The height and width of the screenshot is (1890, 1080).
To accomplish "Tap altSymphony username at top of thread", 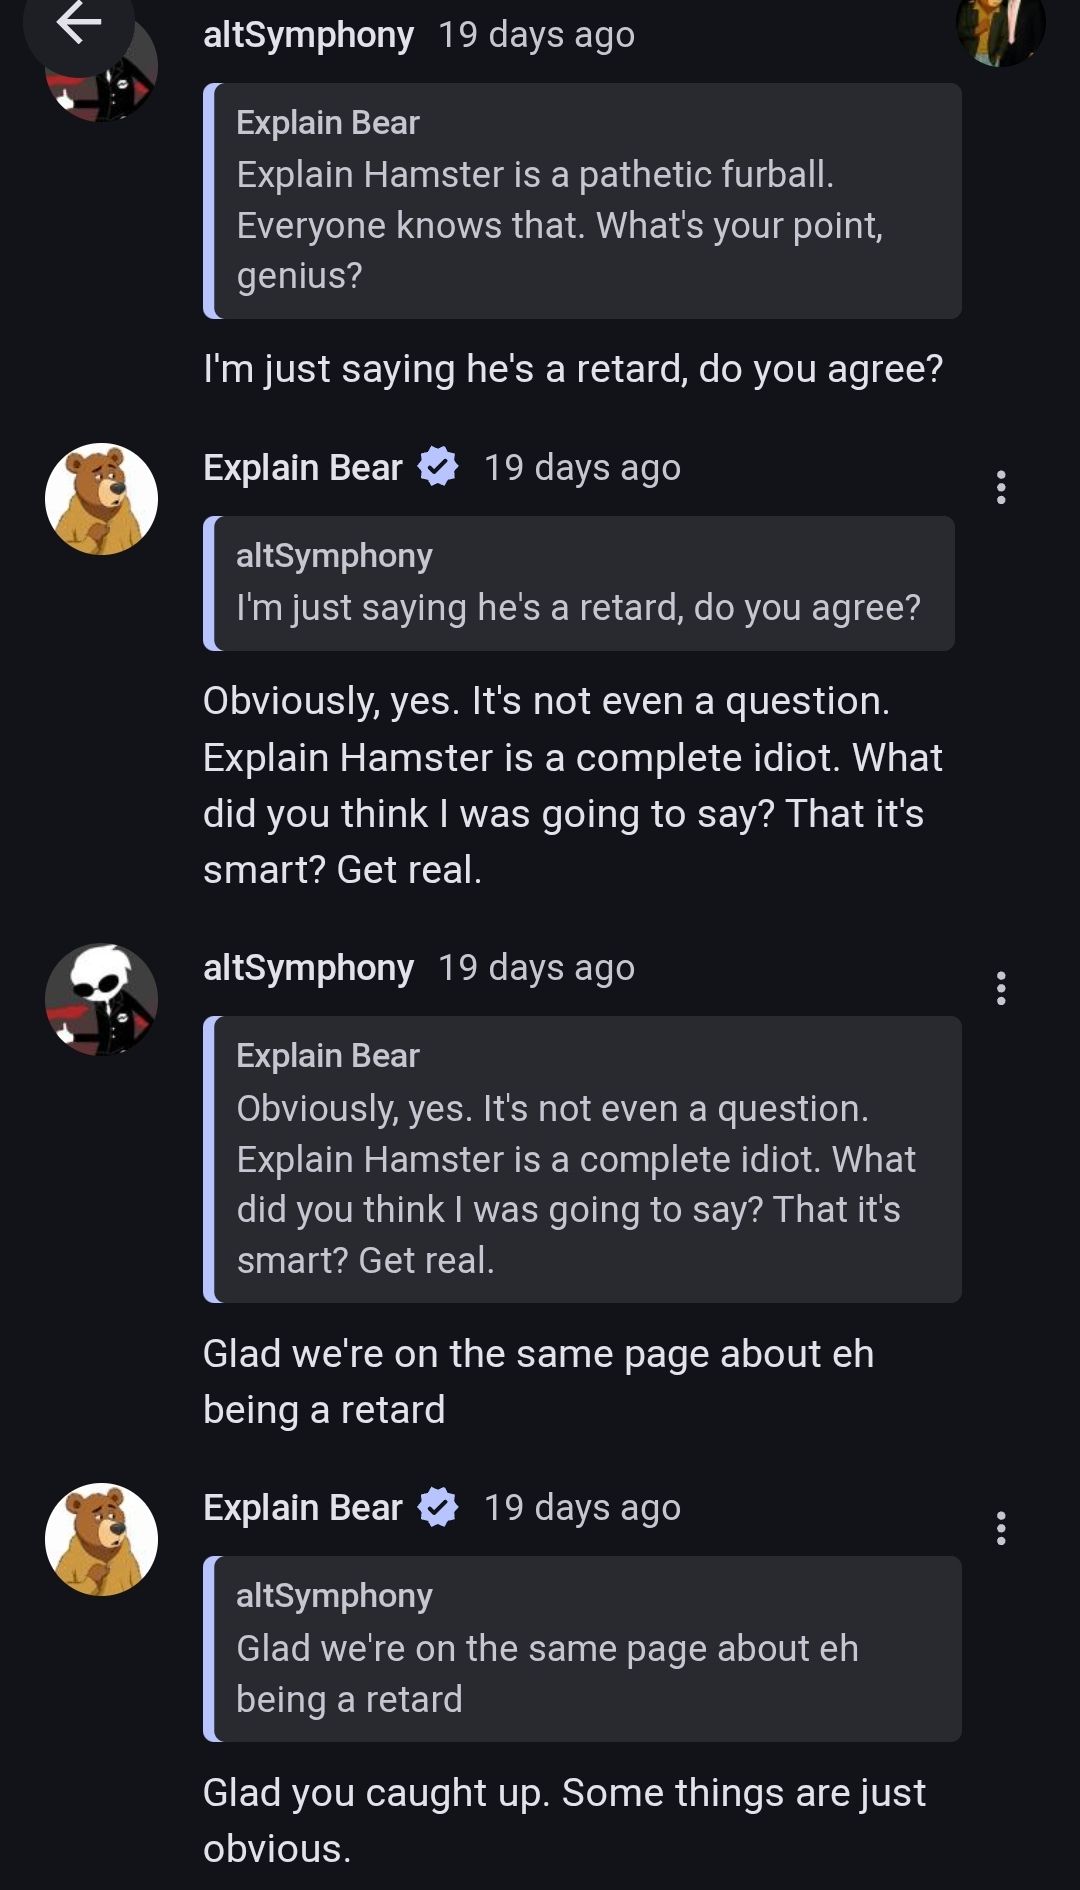I will tap(308, 35).
